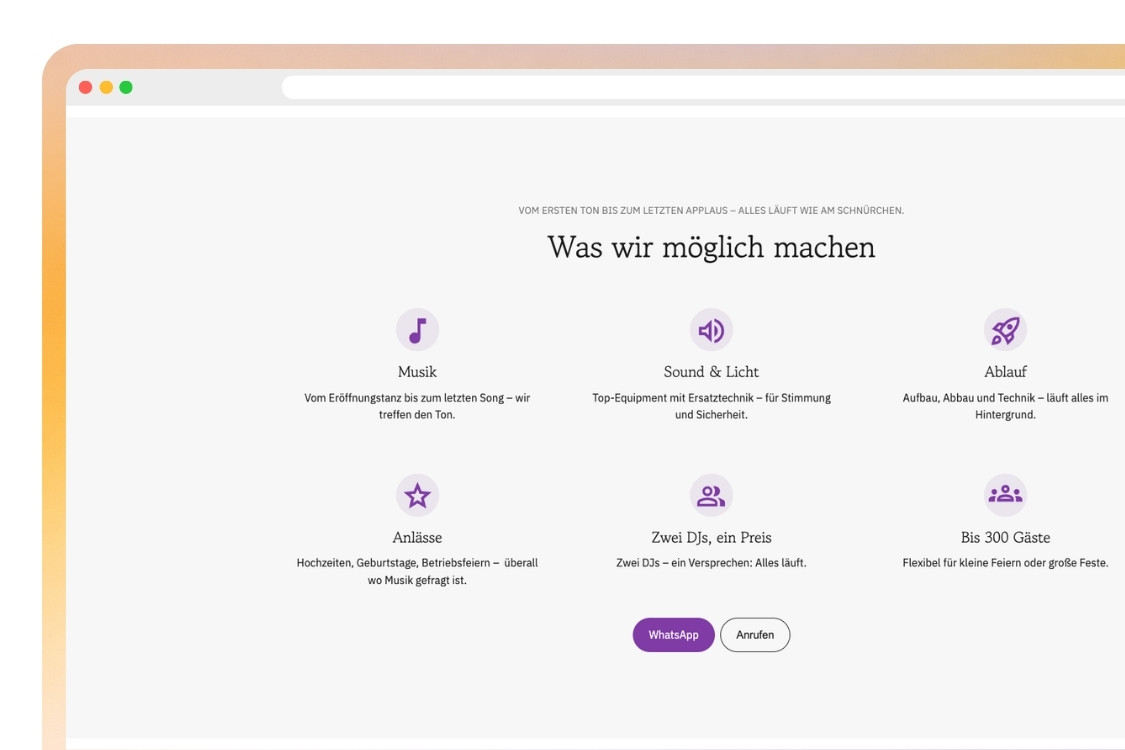The height and width of the screenshot is (750, 1125).
Task: Click the Anrufen button
Action: 757,634
